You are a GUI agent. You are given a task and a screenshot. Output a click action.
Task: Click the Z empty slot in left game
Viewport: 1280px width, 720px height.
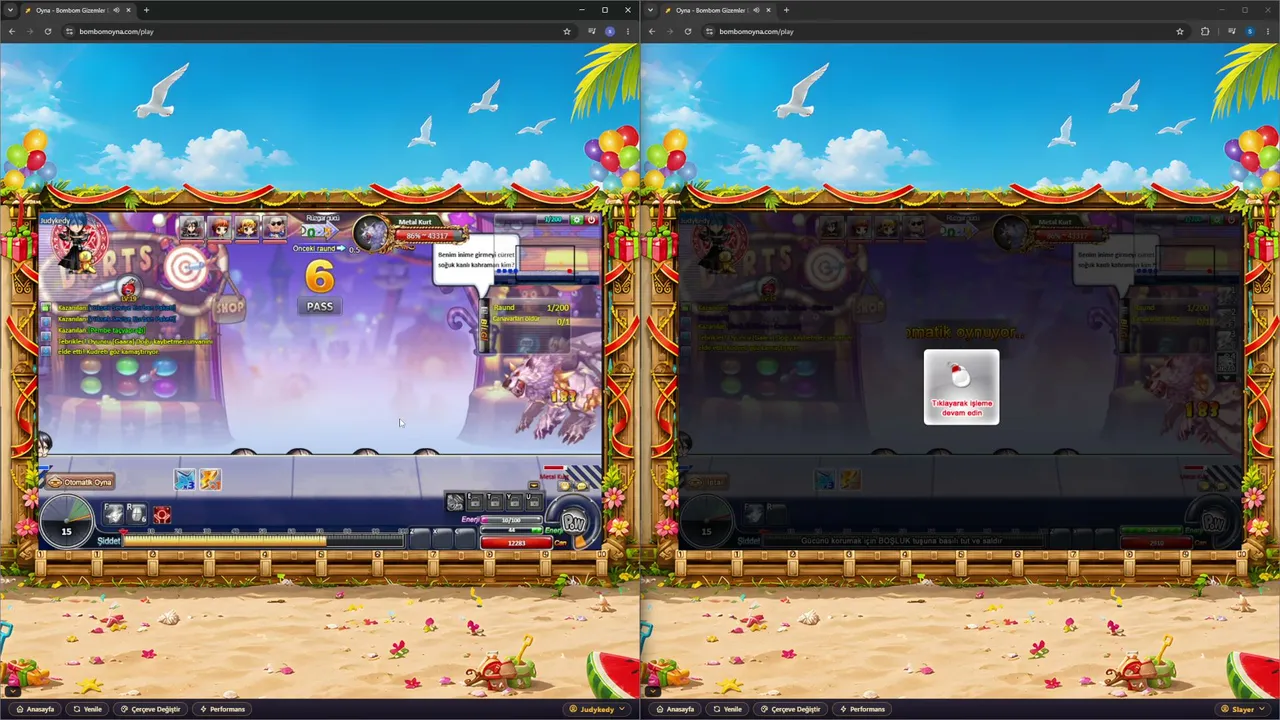pyautogui.click(x=420, y=538)
